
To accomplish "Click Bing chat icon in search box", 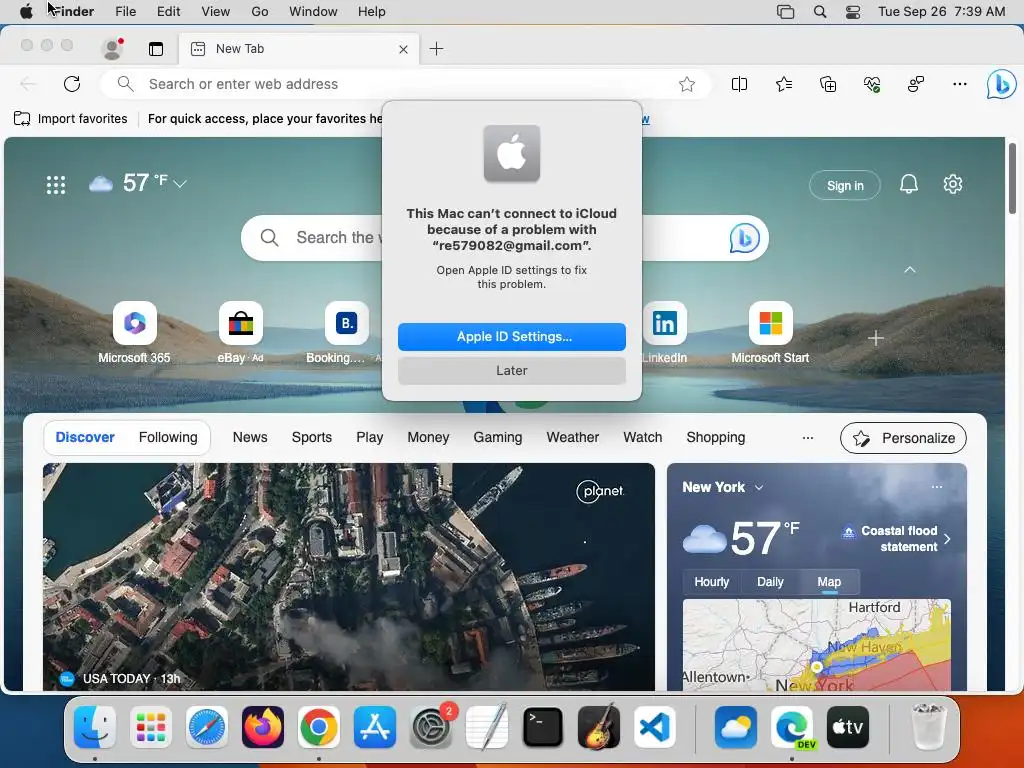I will pyautogui.click(x=744, y=238).
